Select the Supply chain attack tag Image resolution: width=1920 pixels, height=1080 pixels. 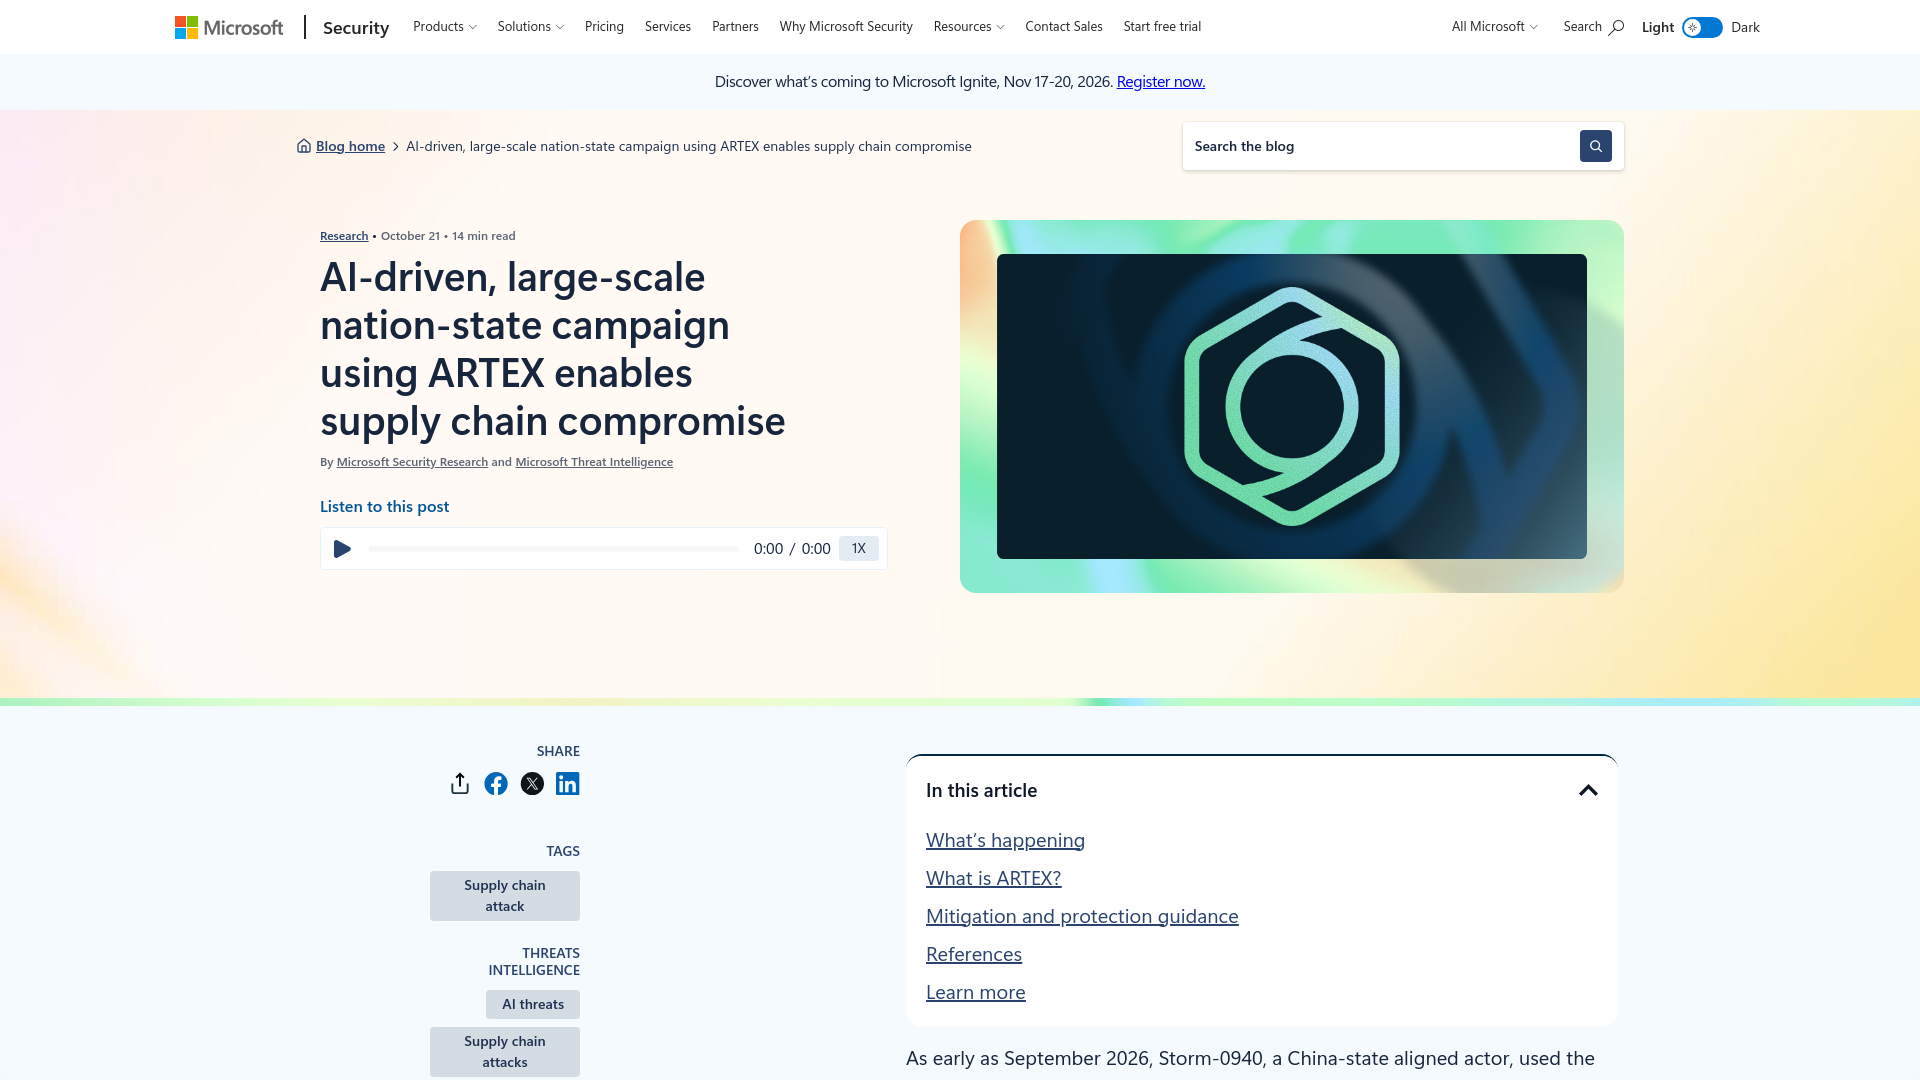(505, 896)
